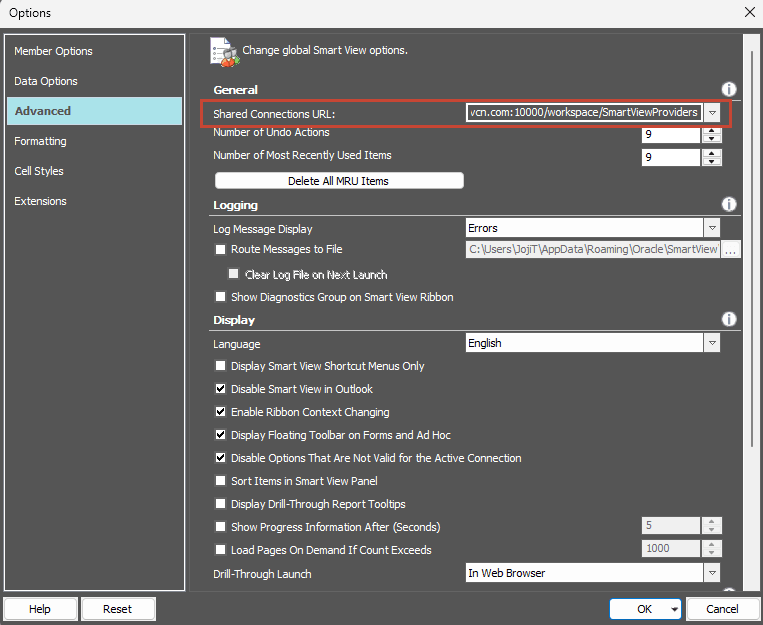Click the Help button
This screenshot has width=763, height=625.
(40, 609)
